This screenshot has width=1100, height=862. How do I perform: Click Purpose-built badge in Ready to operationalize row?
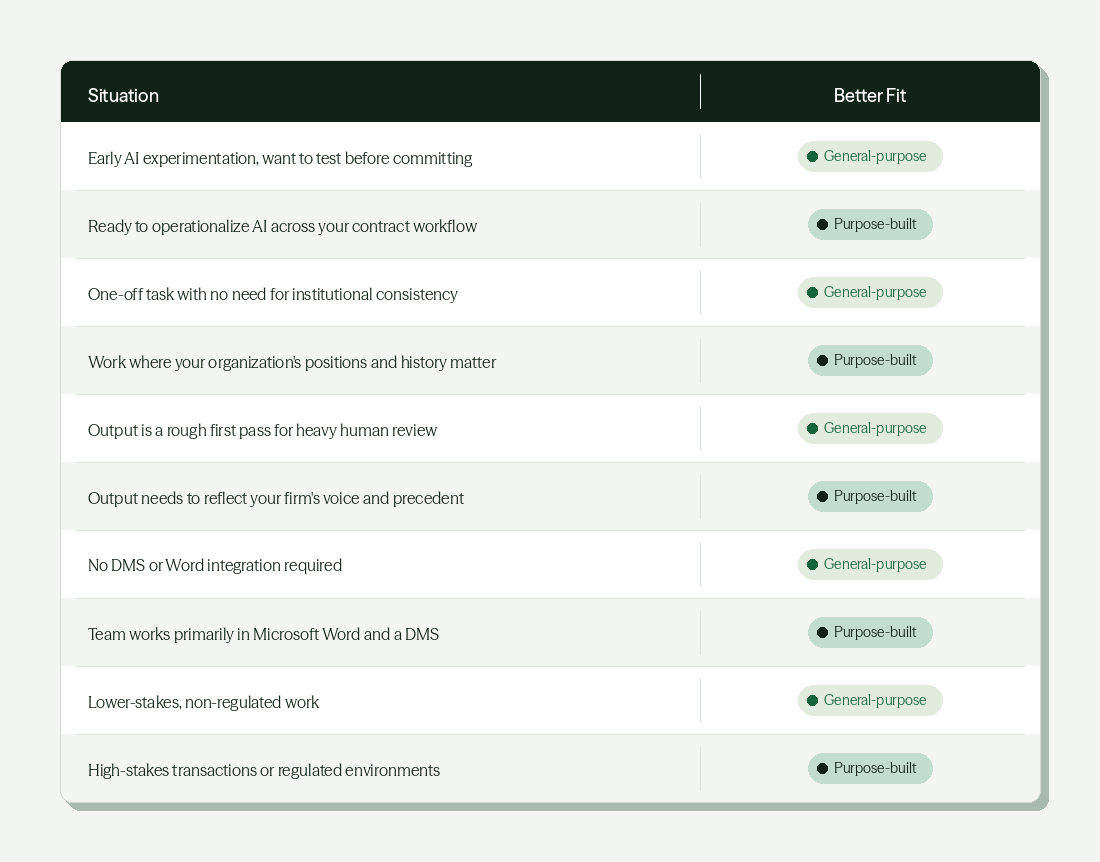[x=870, y=224]
